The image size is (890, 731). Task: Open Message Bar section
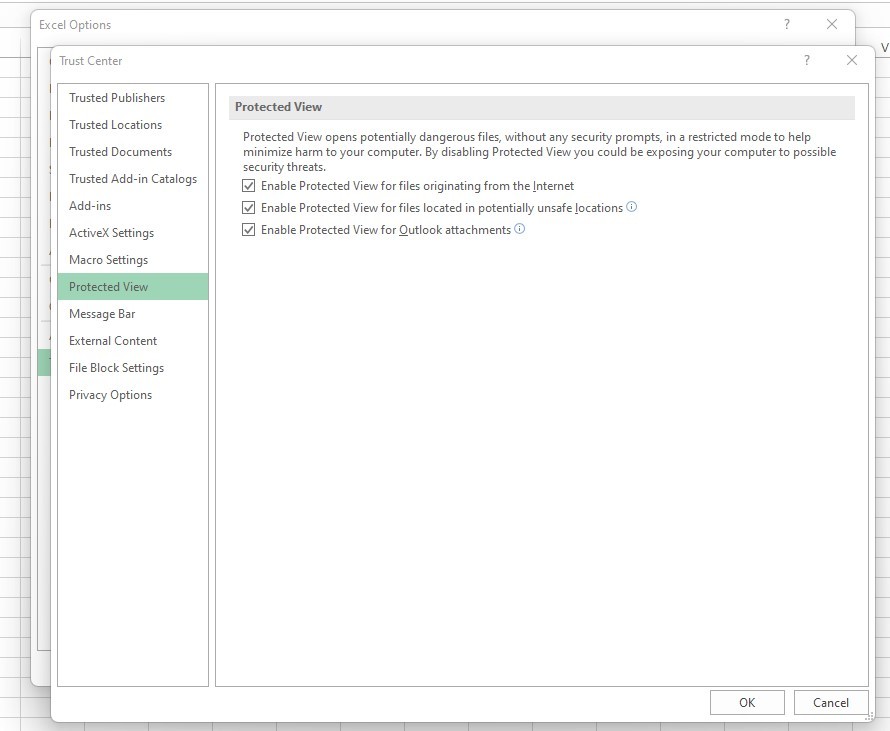(x=133, y=314)
